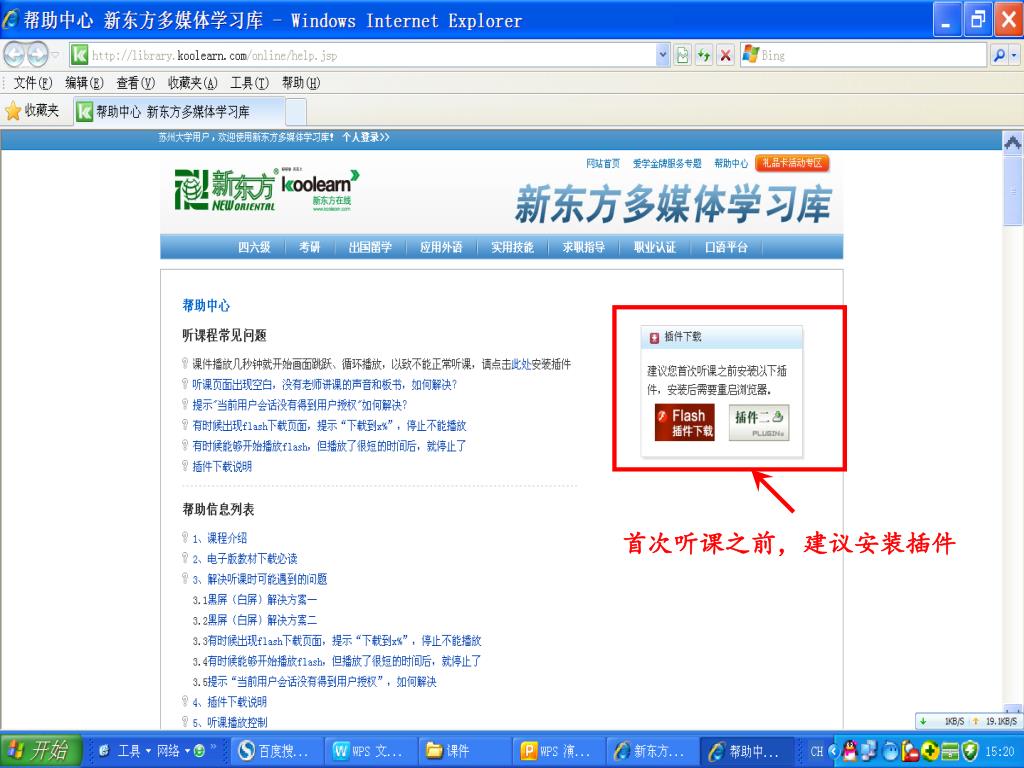Open the 工具(T) menu
The width and height of the screenshot is (1024, 768).
click(249, 83)
